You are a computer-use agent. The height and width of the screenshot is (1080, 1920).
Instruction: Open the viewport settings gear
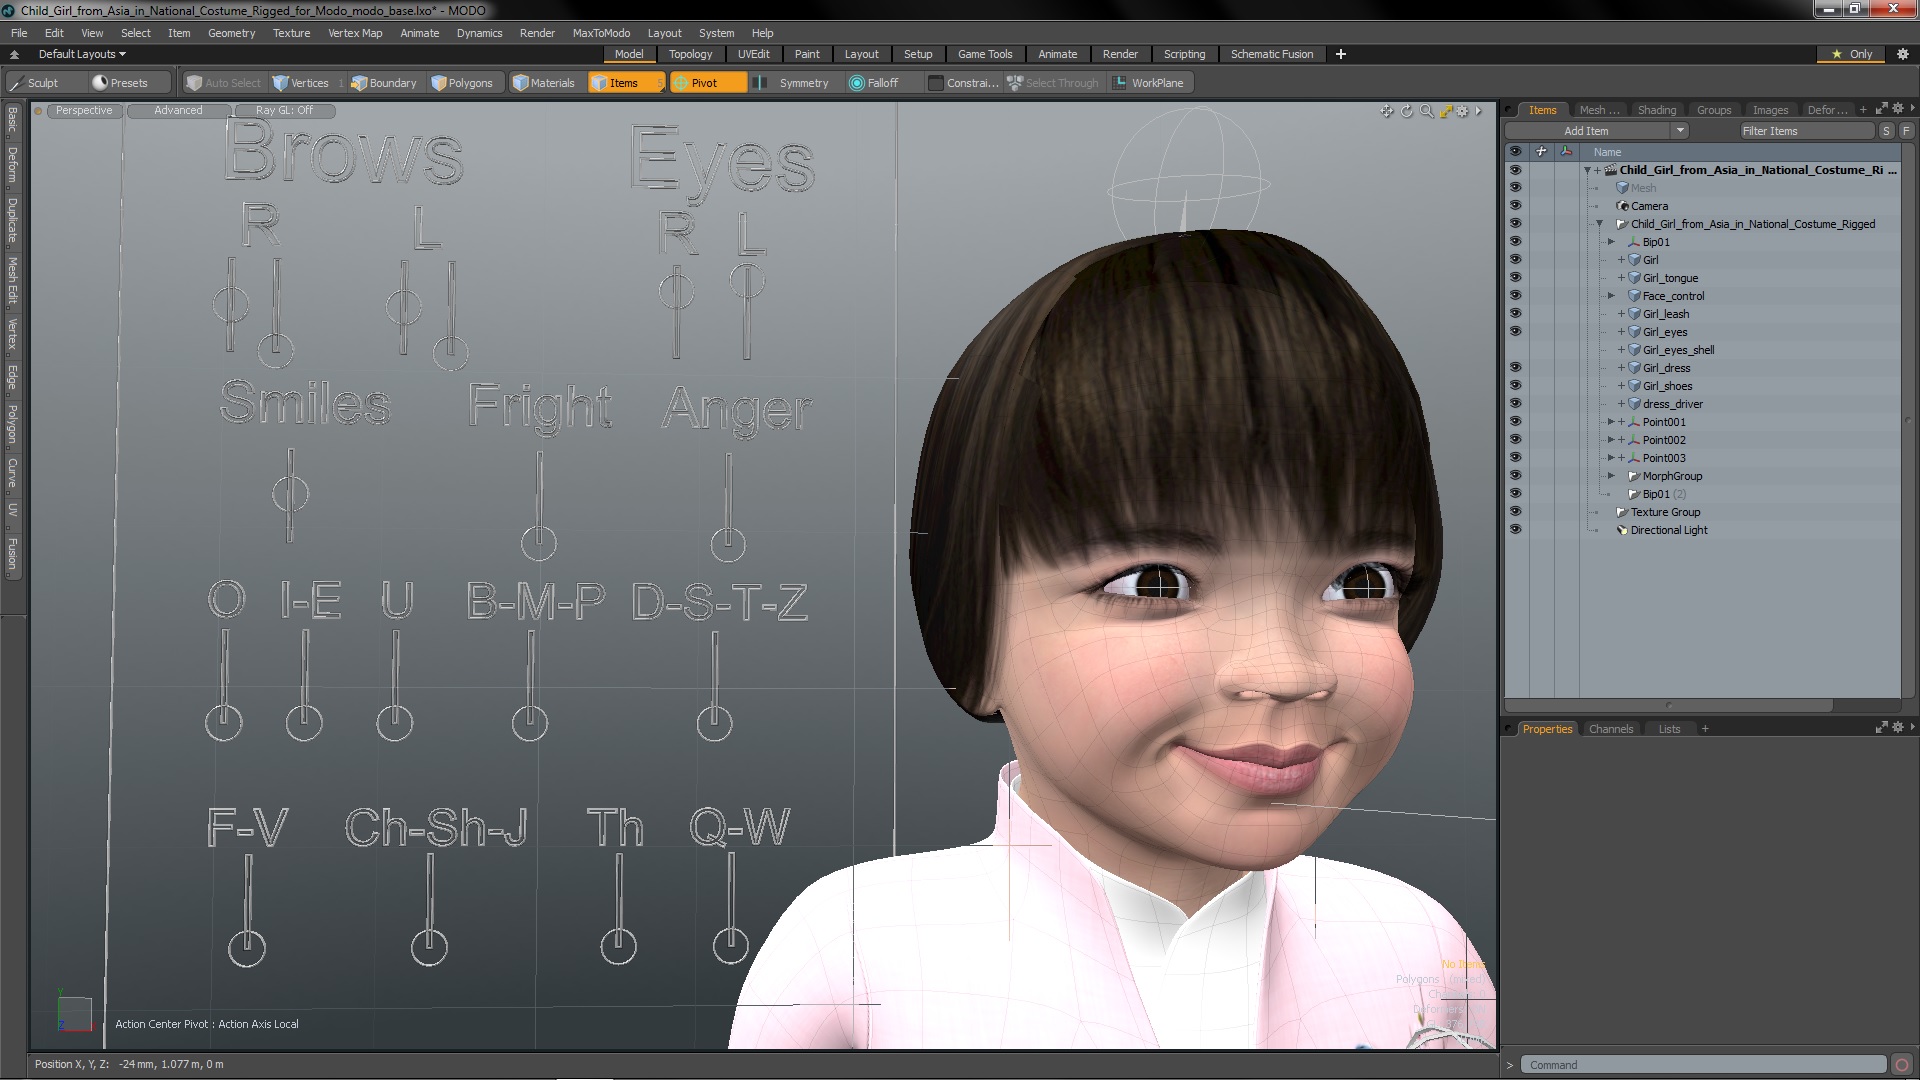tap(1463, 111)
